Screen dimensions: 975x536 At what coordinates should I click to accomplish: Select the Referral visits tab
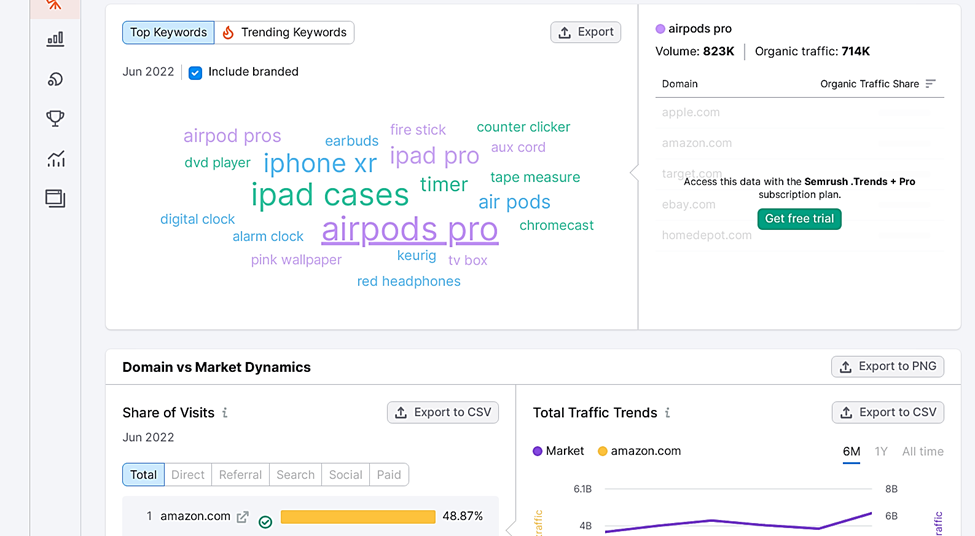pos(240,475)
